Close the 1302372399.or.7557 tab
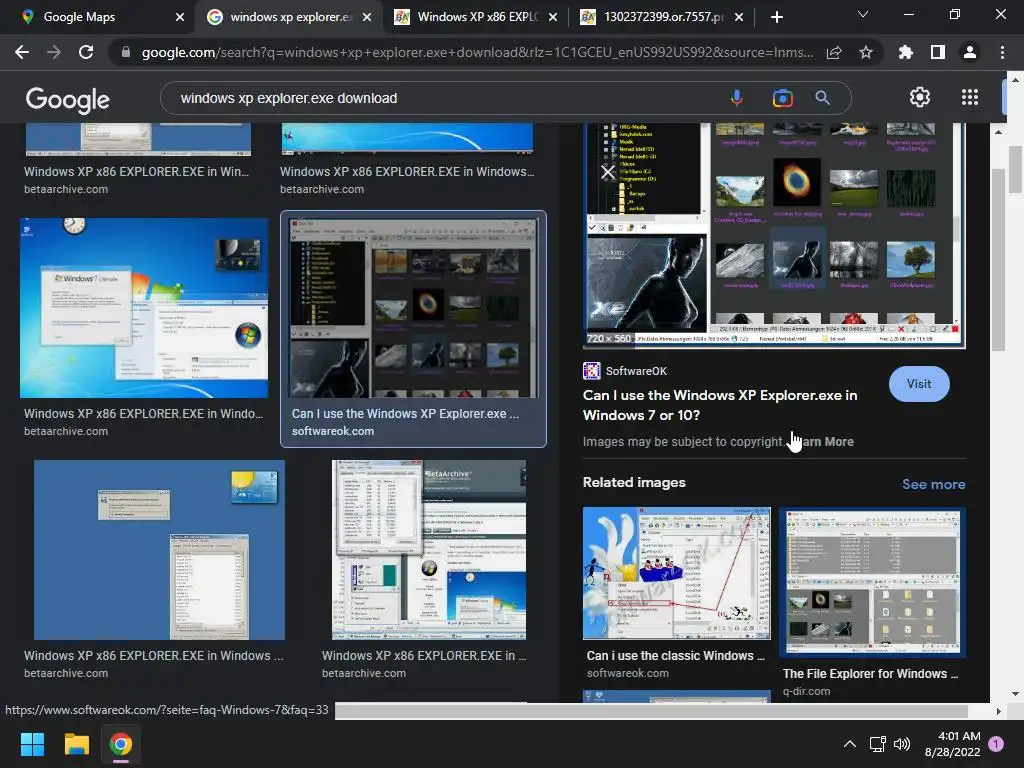 (739, 17)
